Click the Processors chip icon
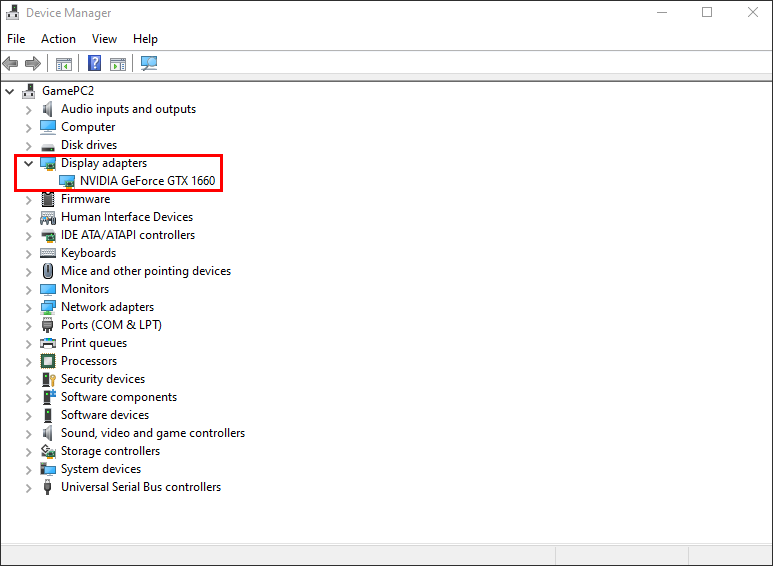The height and width of the screenshot is (566, 773). [x=48, y=361]
